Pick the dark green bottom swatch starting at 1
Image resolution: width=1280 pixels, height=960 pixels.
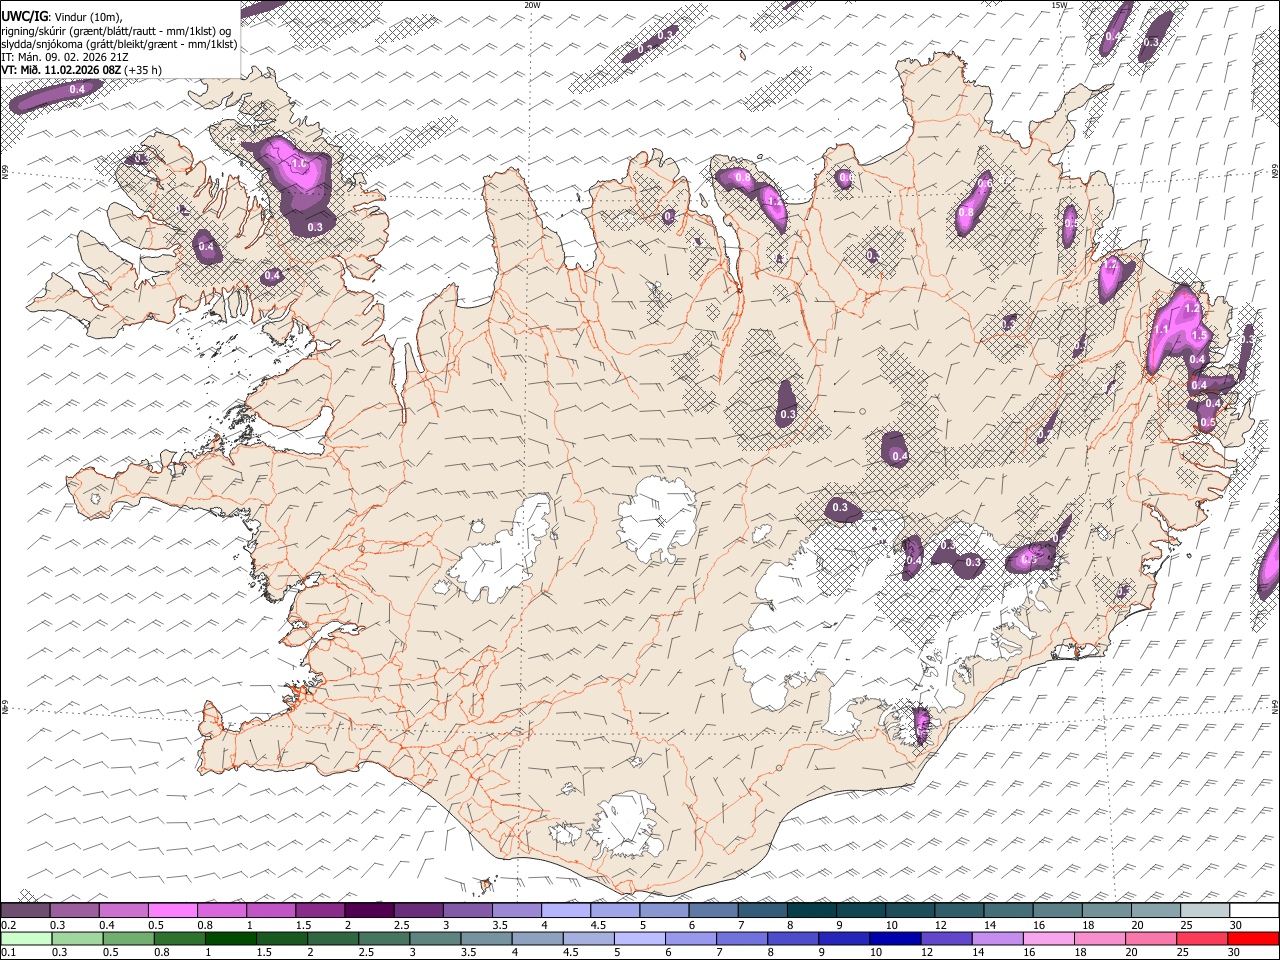pyautogui.click(x=230, y=938)
